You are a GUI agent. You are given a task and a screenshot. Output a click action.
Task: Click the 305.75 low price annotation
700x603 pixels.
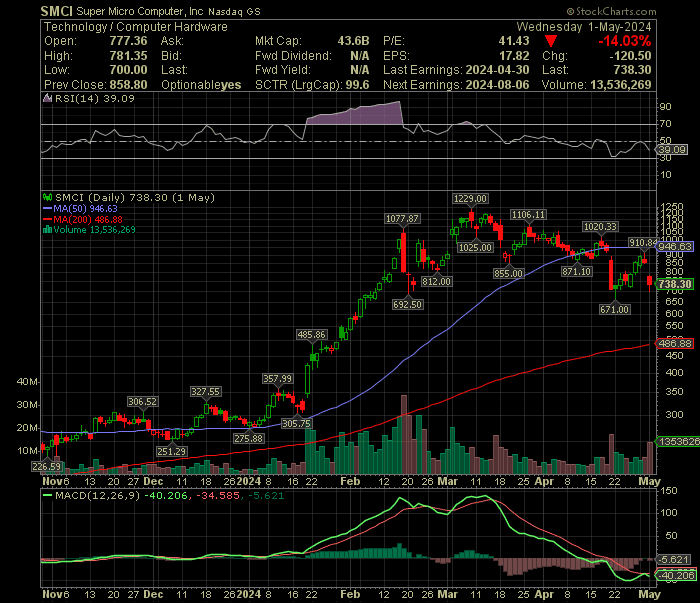pos(296,423)
